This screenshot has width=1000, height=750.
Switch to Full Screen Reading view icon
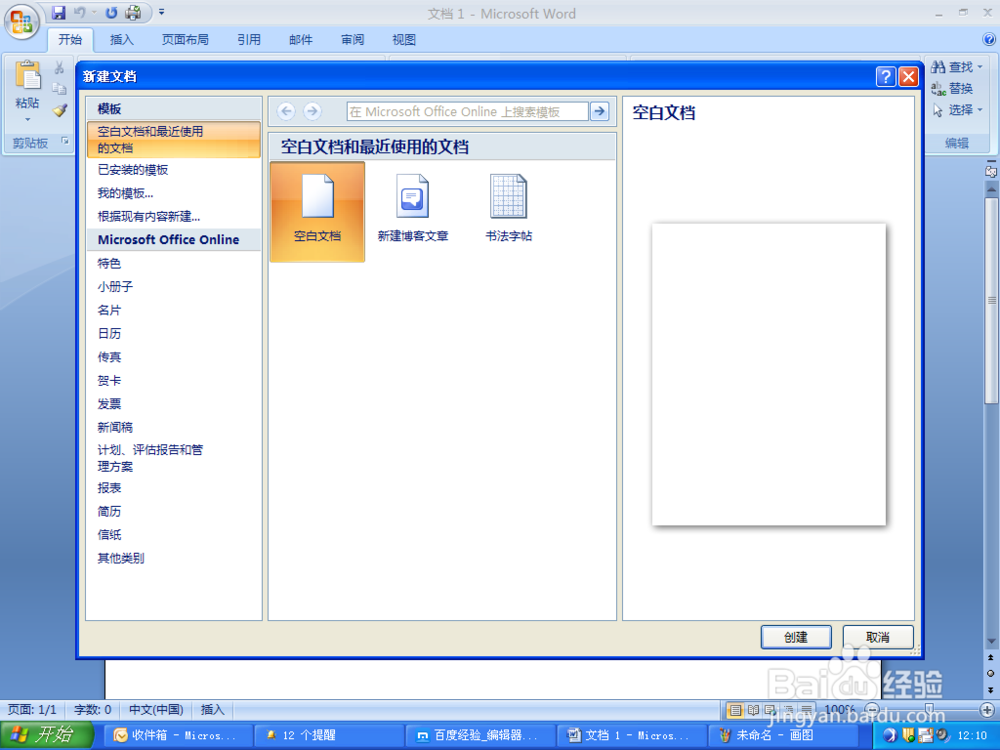[x=753, y=710]
